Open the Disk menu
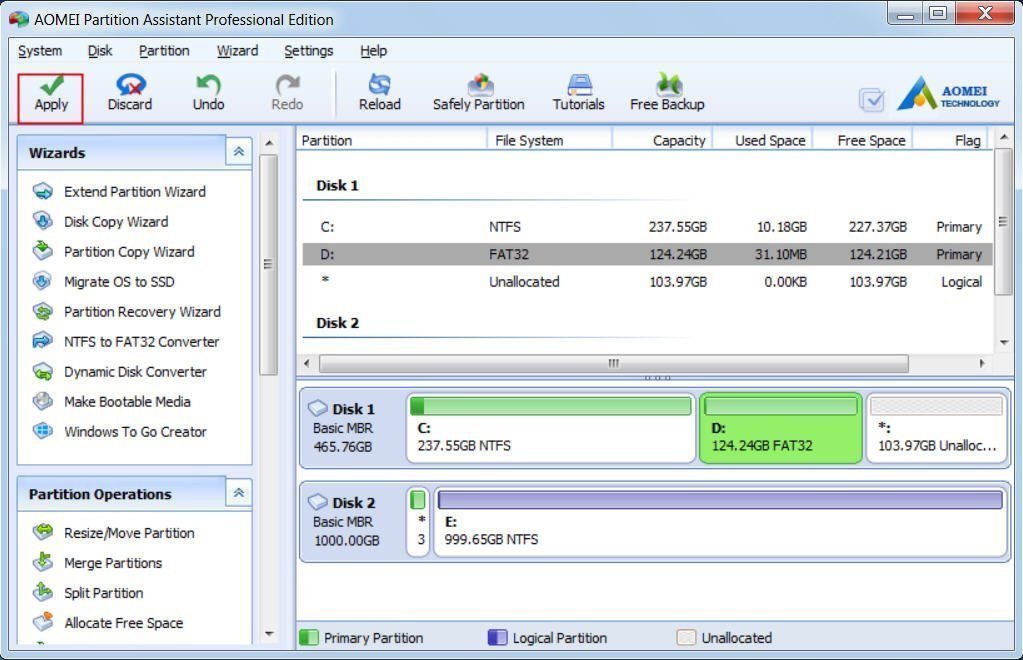The height and width of the screenshot is (660, 1023). click(100, 51)
